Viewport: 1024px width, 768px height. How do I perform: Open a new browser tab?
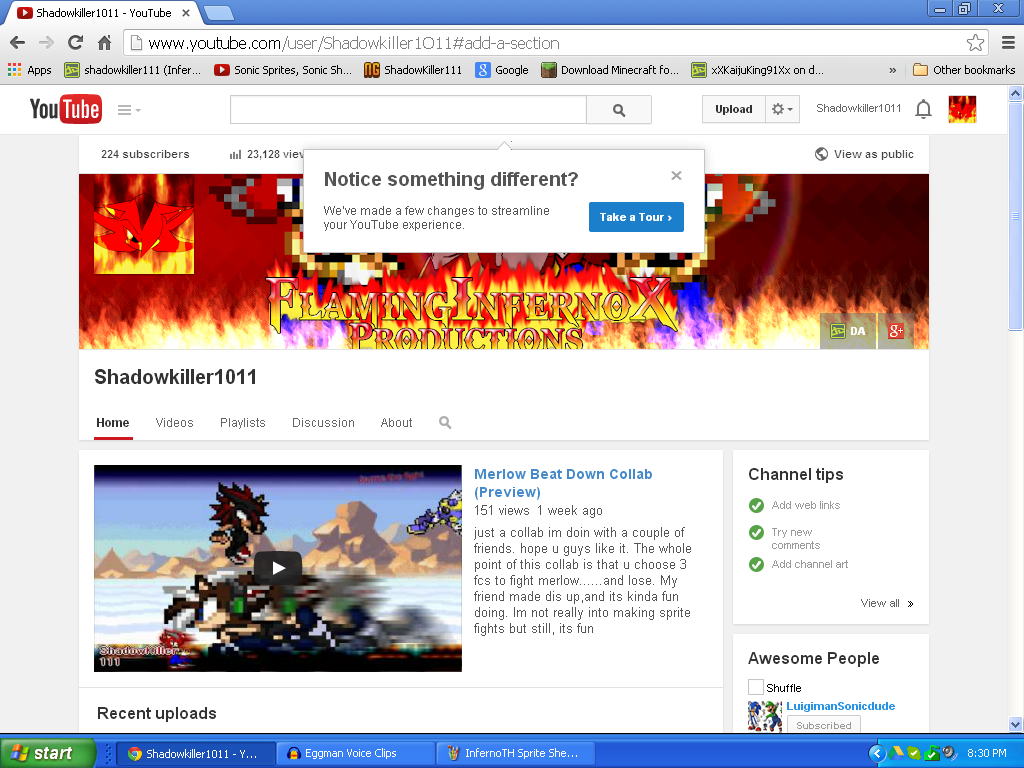click(x=219, y=12)
